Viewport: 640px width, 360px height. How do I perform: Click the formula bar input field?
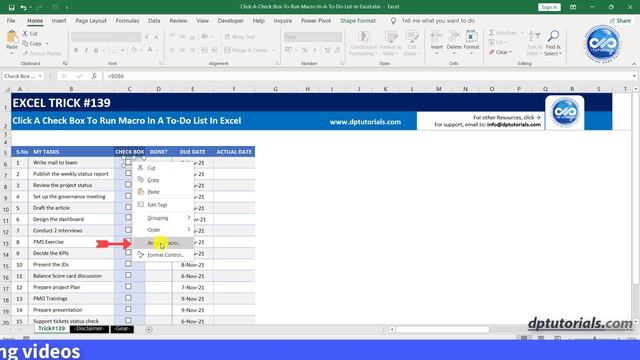367,76
